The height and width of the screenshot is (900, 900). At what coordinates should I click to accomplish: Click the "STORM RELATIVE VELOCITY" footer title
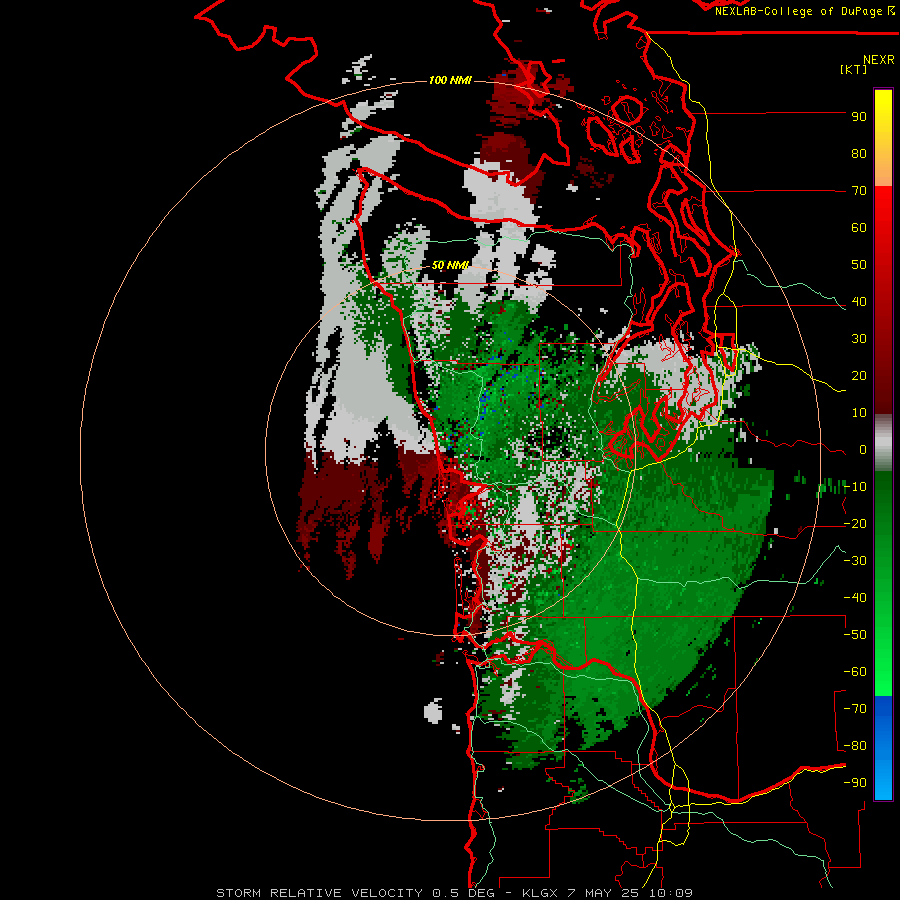[x=319, y=893]
